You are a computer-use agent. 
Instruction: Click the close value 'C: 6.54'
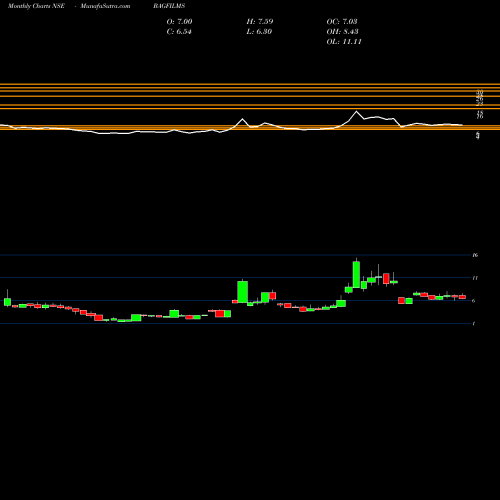[x=179, y=32]
